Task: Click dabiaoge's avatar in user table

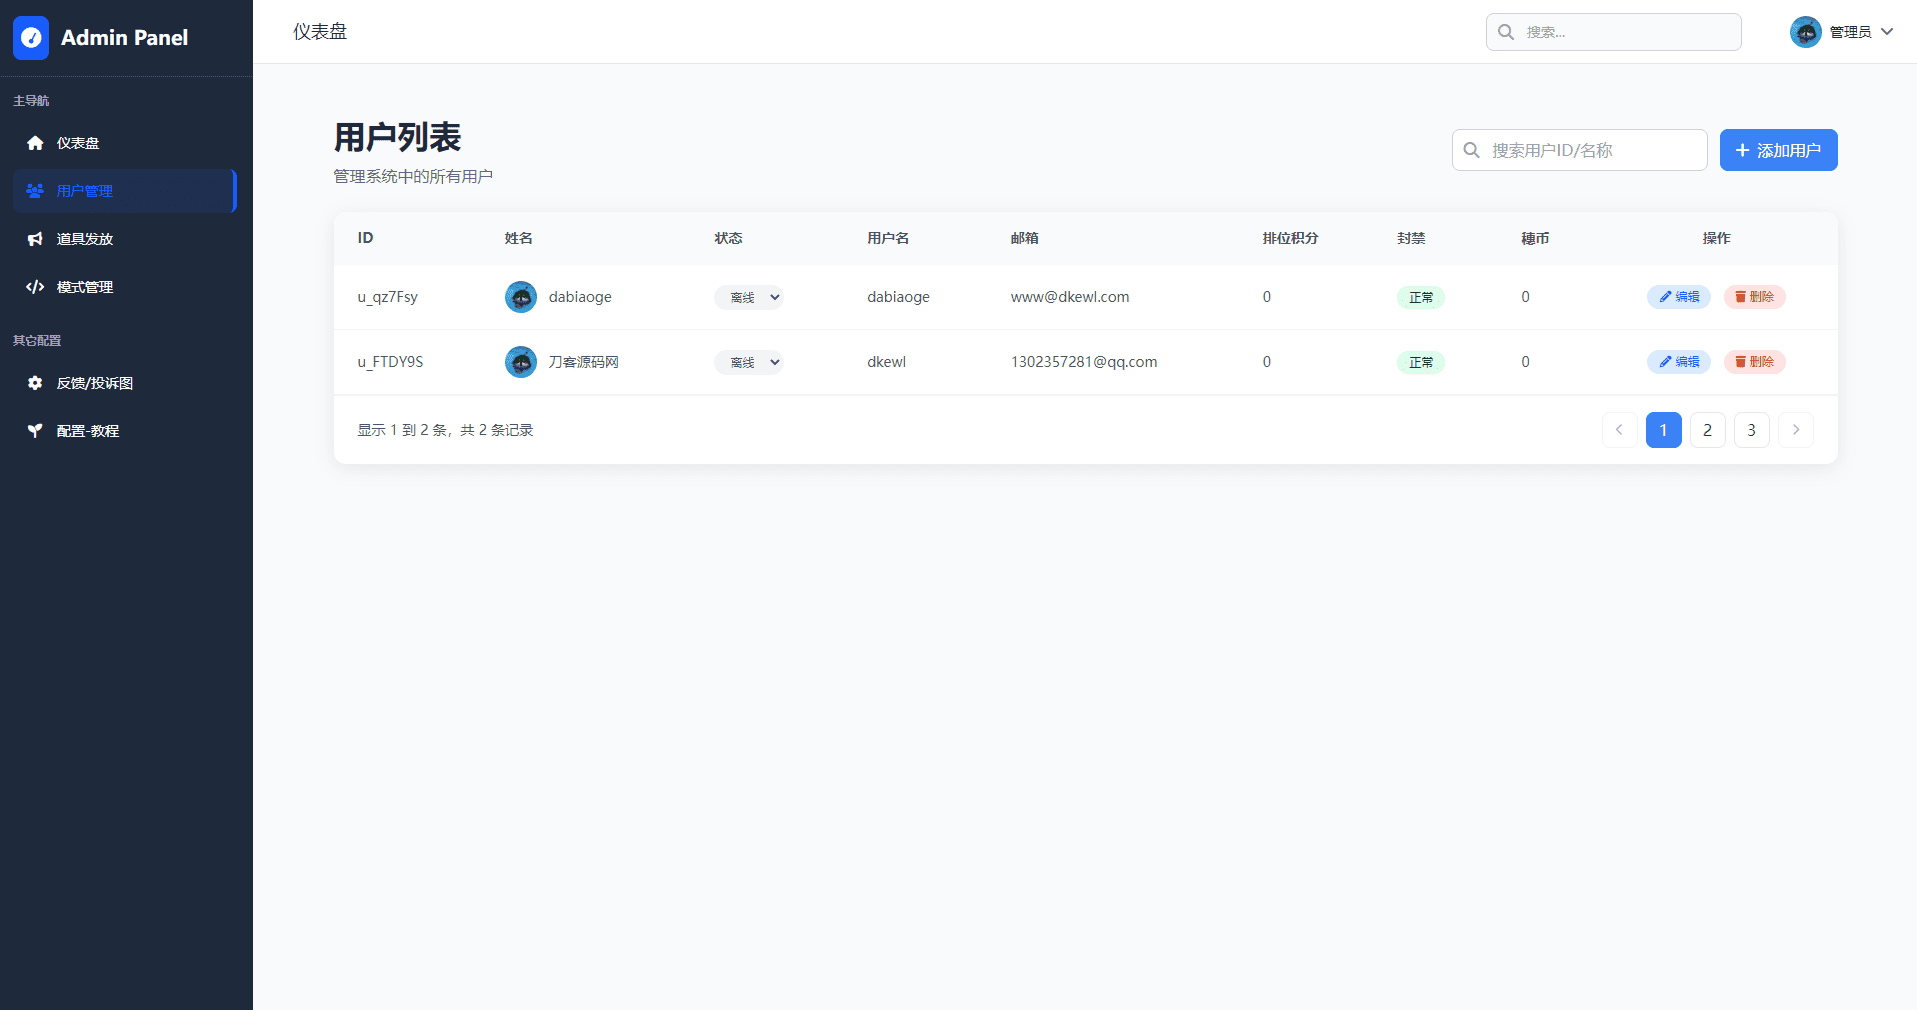Action: click(x=520, y=297)
